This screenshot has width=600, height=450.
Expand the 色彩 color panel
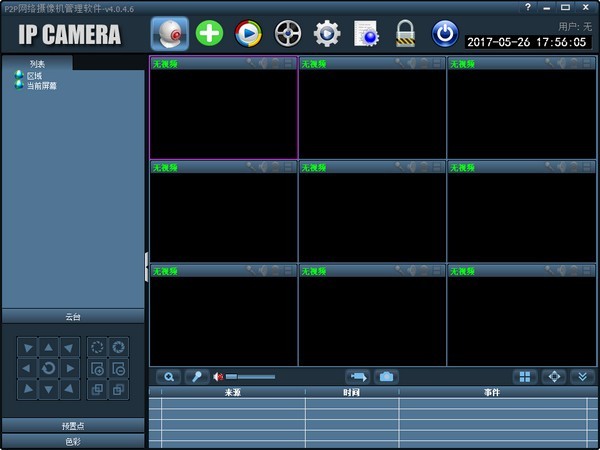coord(73,440)
